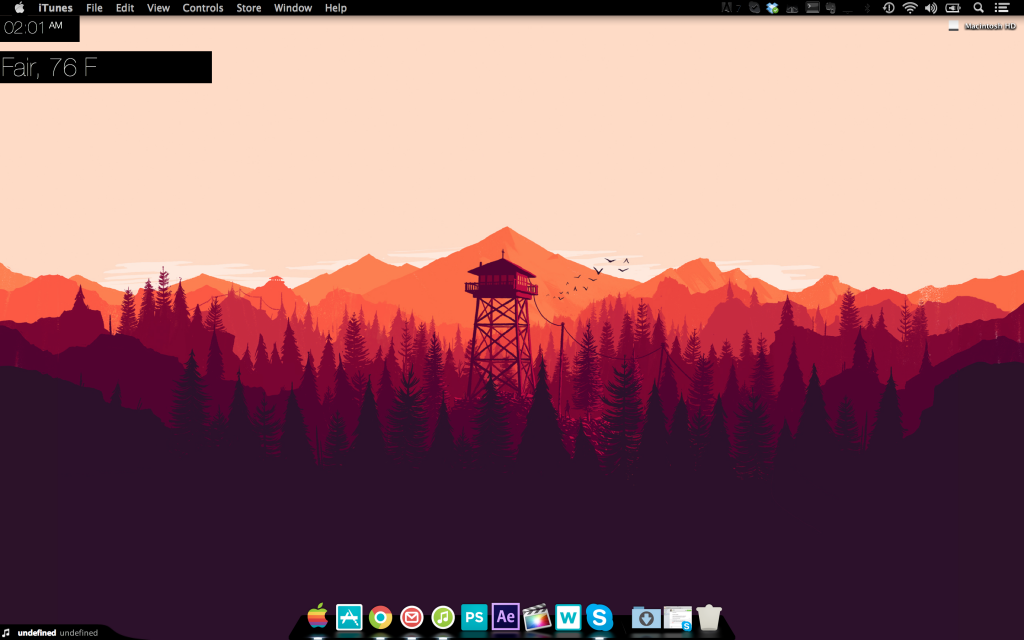Open the red mail app in dock
This screenshot has width=1024, height=640.
tap(411, 617)
